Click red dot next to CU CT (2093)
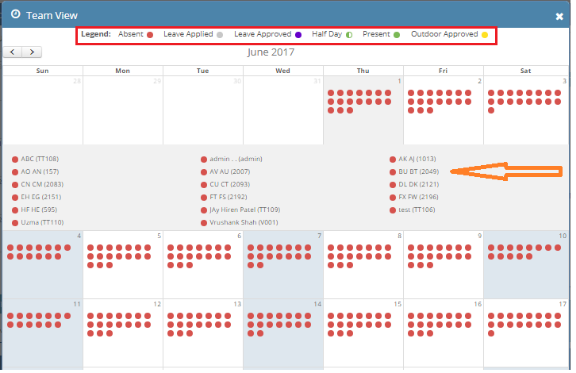 204,185
